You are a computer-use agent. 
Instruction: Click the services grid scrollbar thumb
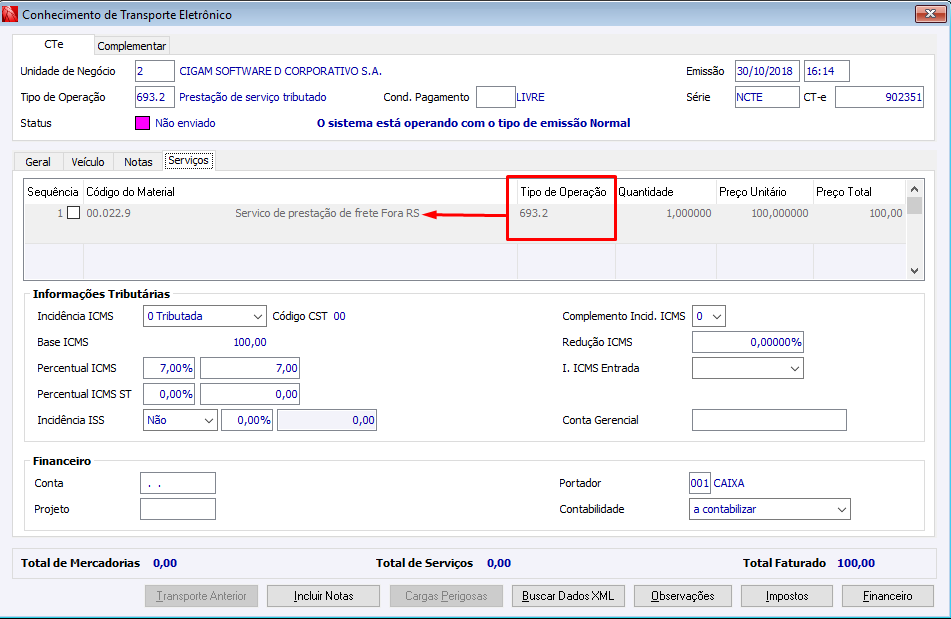(x=915, y=206)
